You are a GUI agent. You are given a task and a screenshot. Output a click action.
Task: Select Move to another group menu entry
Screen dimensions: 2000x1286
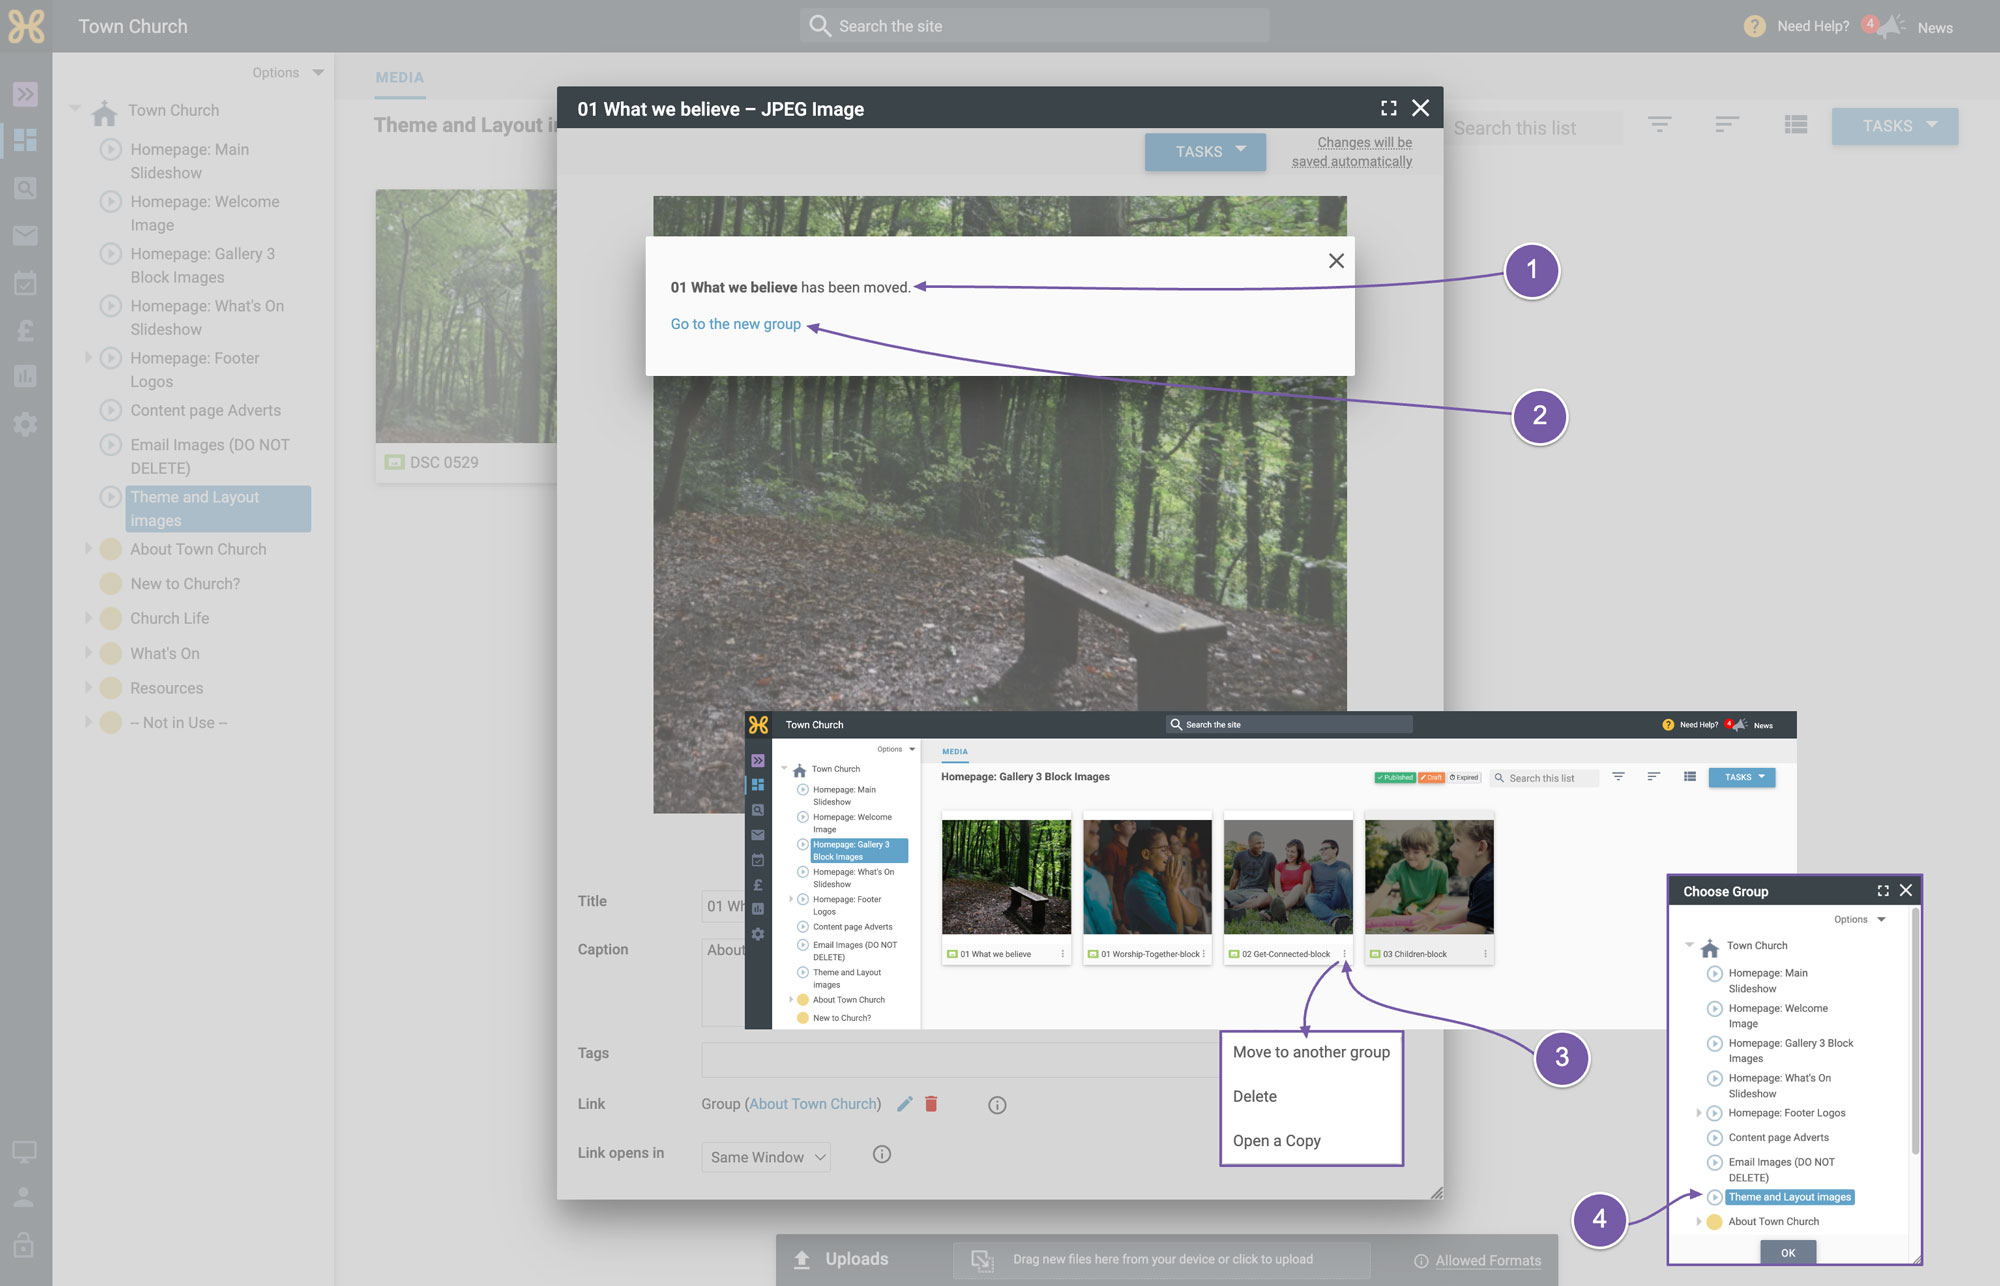pyautogui.click(x=1311, y=1052)
